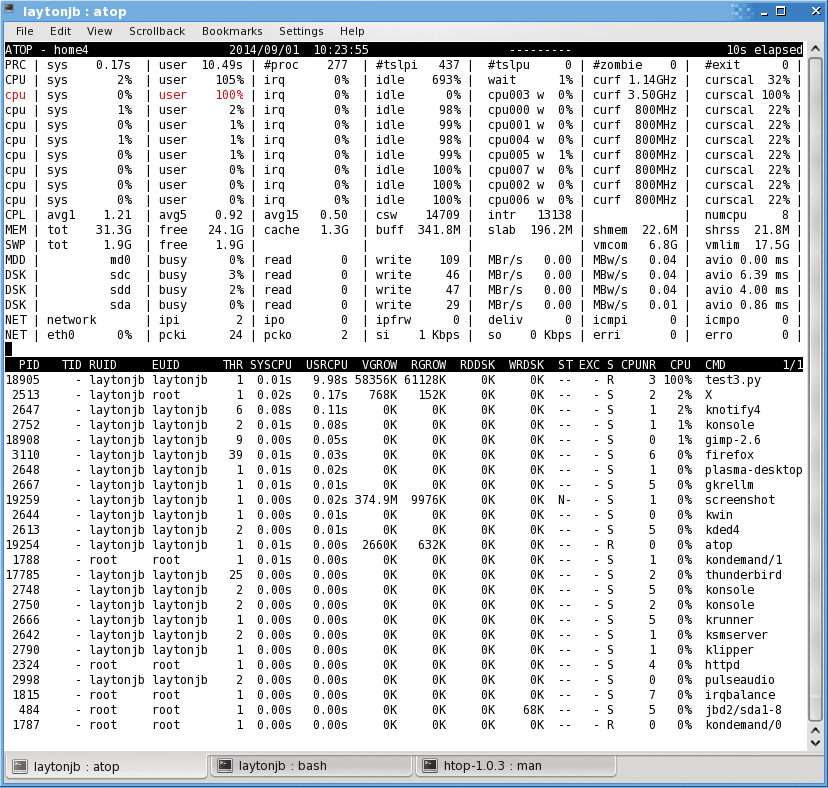Click the terminal icon on the "laytonjb : bash" tab
828x788 pixels.
(x=224, y=765)
